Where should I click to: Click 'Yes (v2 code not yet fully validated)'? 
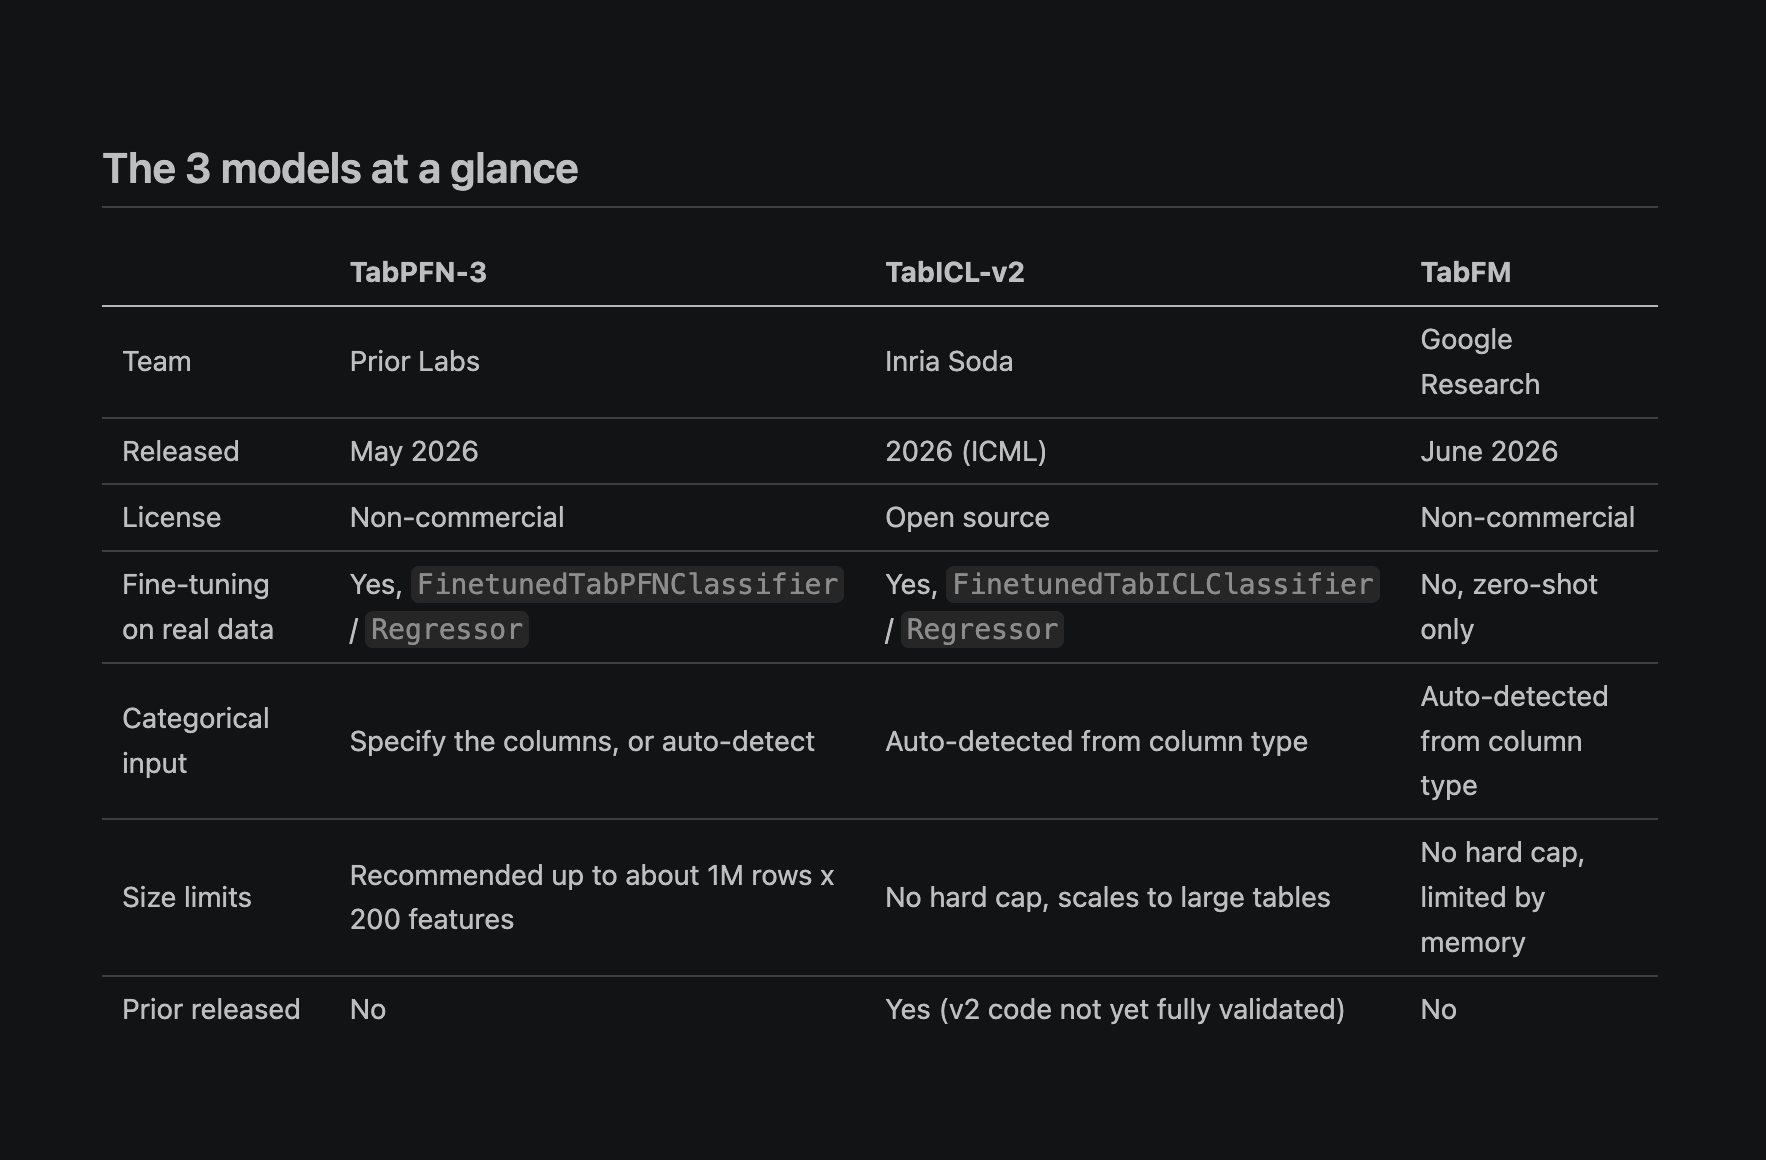click(x=1115, y=1009)
